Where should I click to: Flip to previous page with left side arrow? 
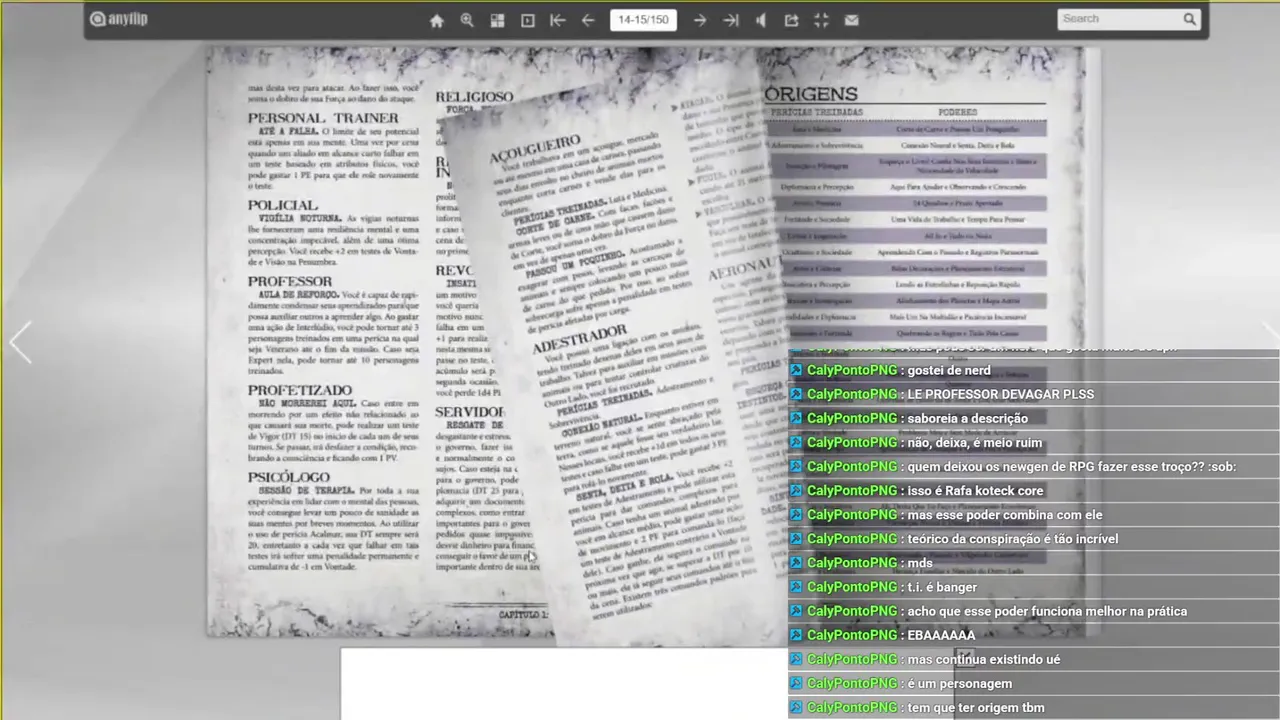(x=20, y=342)
